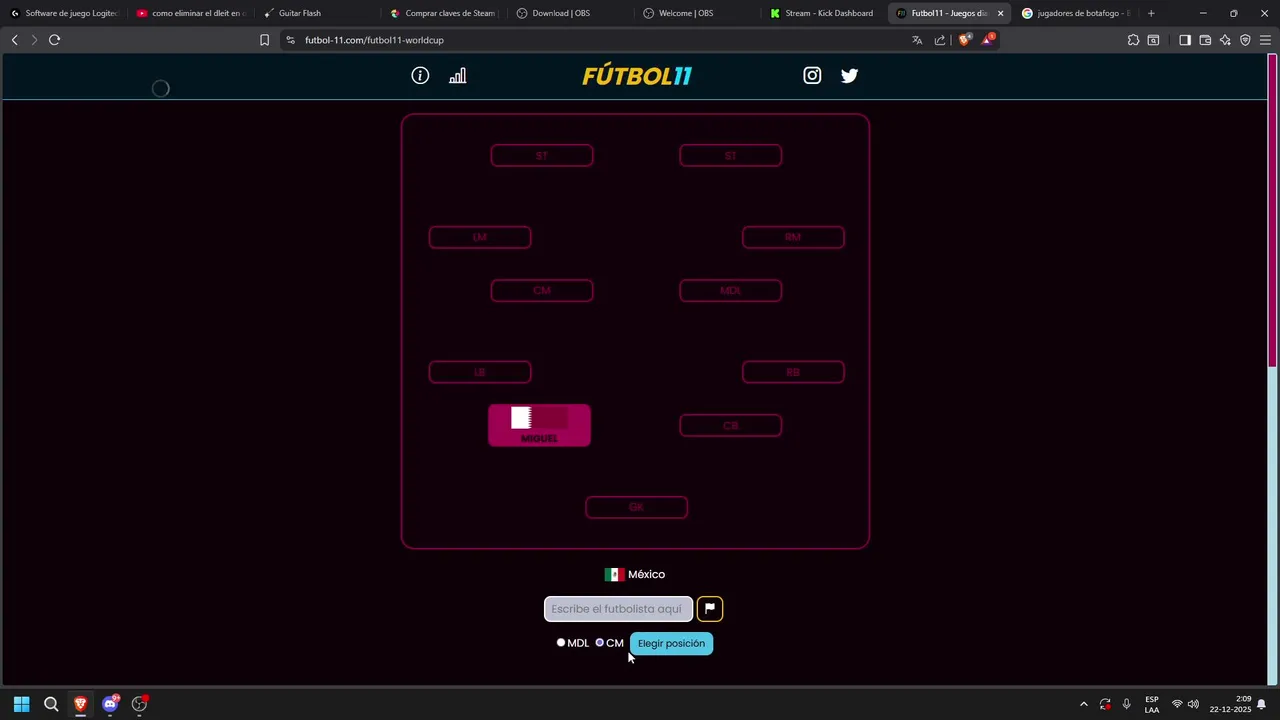Click the Elegir posición button
This screenshot has width=1280, height=720.
[671, 643]
